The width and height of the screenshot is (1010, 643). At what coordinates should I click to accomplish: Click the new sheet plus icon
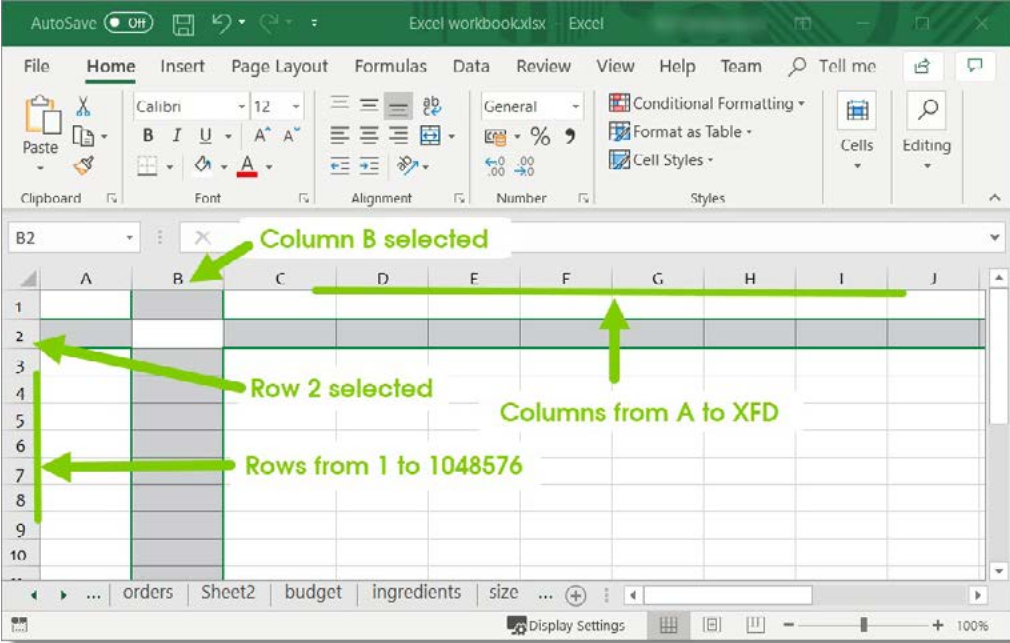click(575, 596)
